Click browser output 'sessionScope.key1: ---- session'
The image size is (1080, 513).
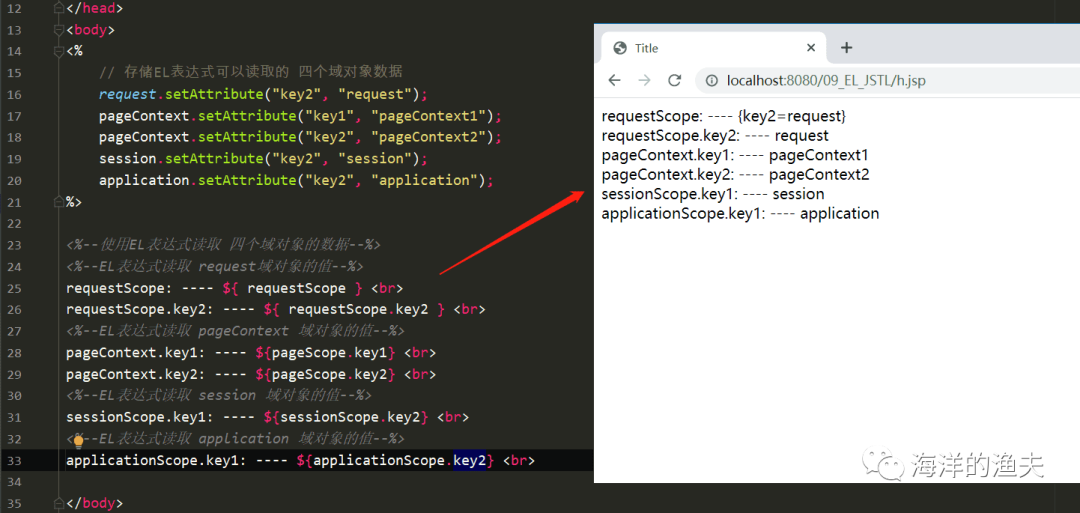click(x=713, y=193)
